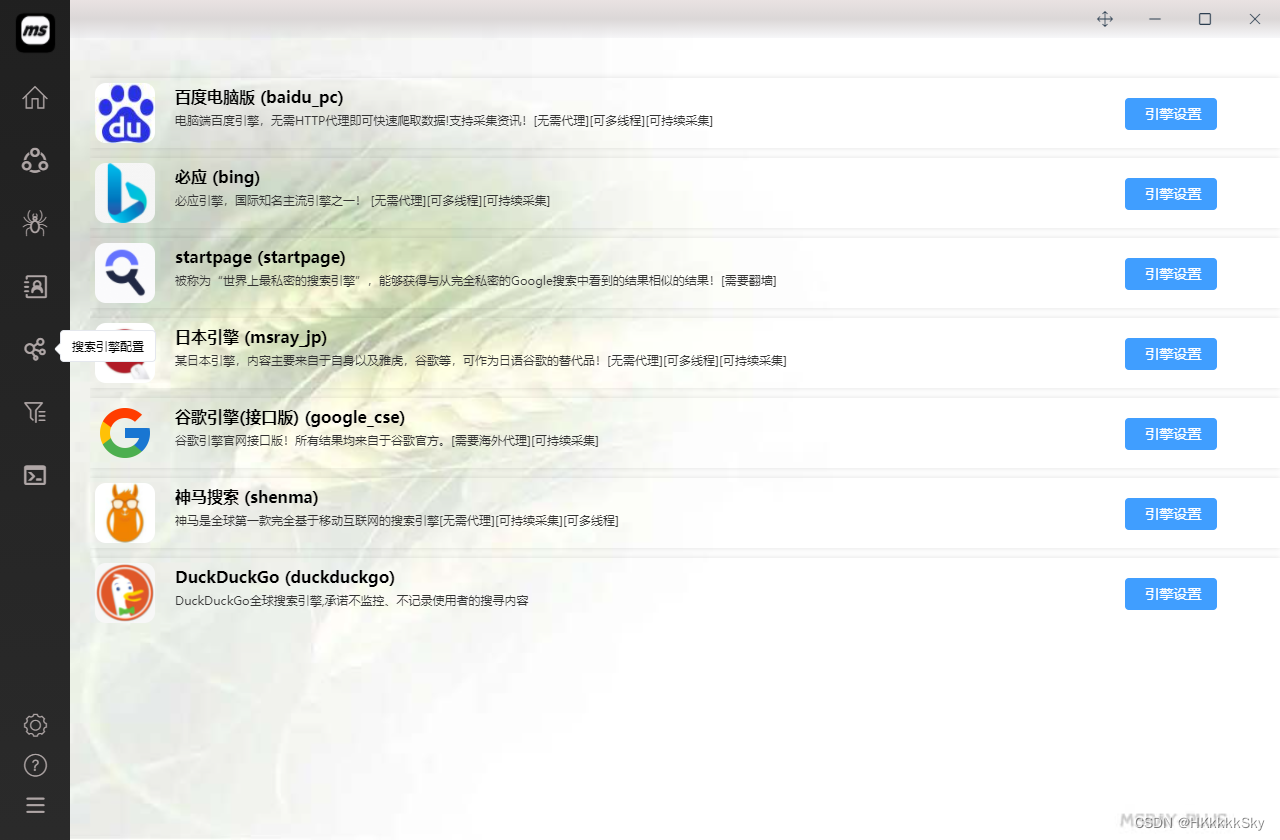Open 引擎设置 for bing
The height and width of the screenshot is (840, 1280).
tap(1171, 194)
